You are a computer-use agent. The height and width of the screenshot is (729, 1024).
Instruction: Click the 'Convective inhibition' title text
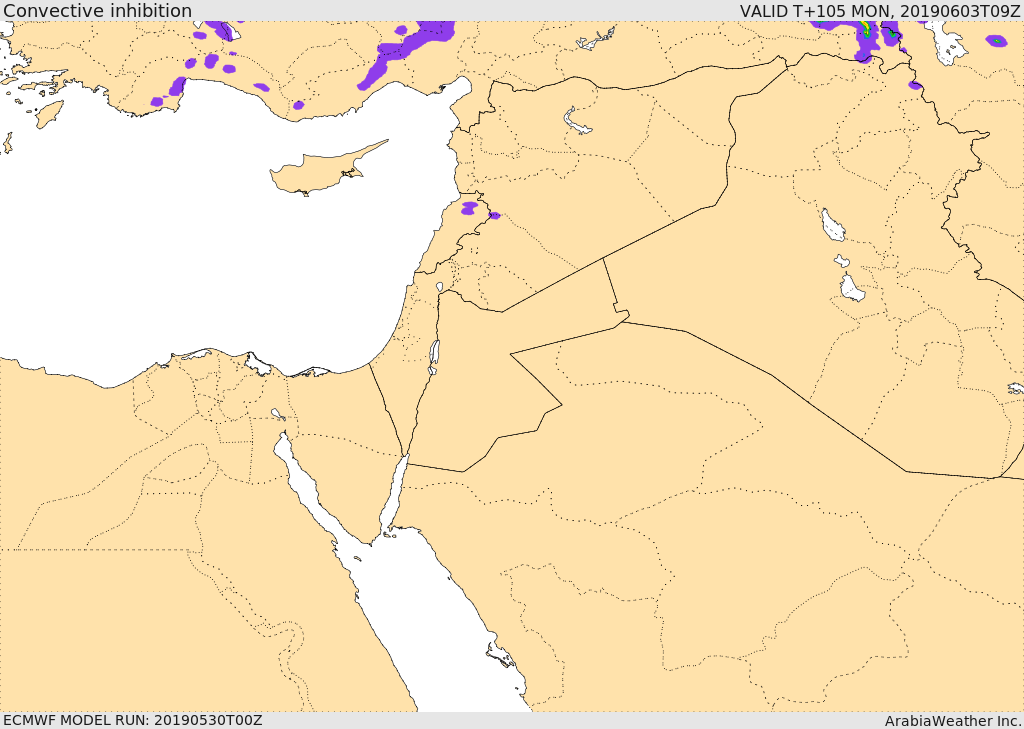tap(97, 10)
